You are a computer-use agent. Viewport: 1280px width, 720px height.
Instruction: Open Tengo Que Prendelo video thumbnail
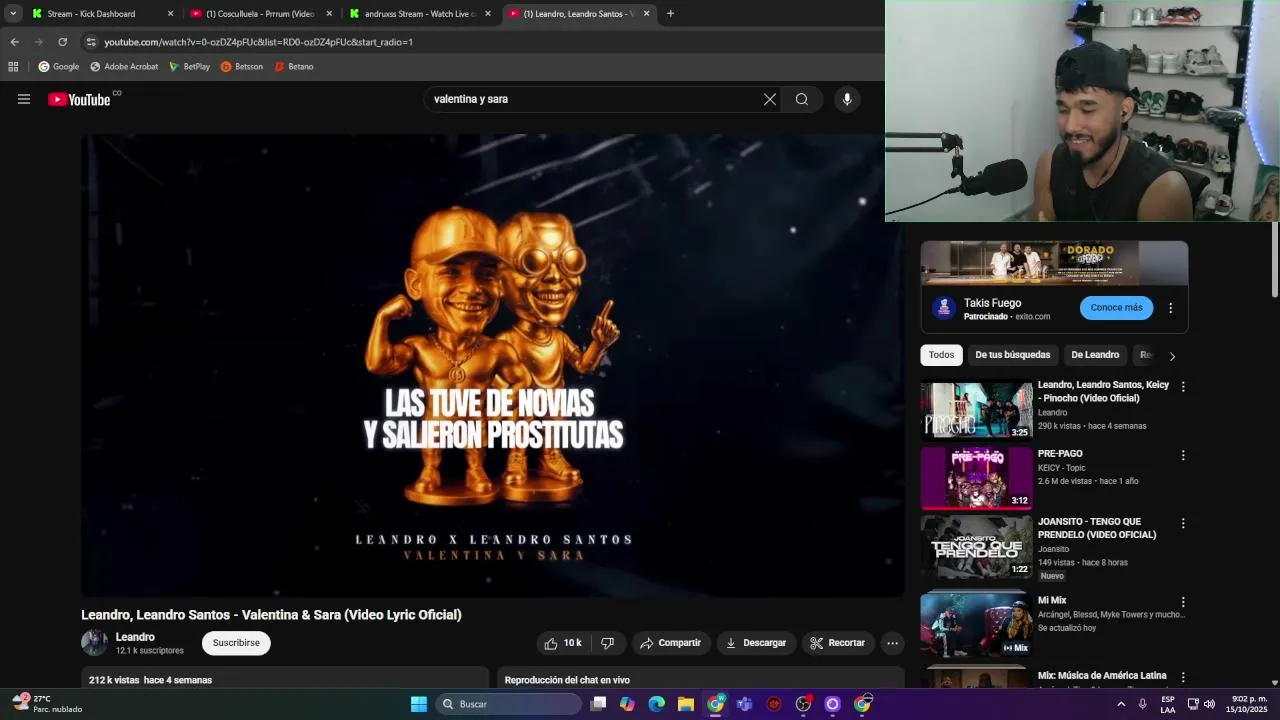click(x=976, y=547)
